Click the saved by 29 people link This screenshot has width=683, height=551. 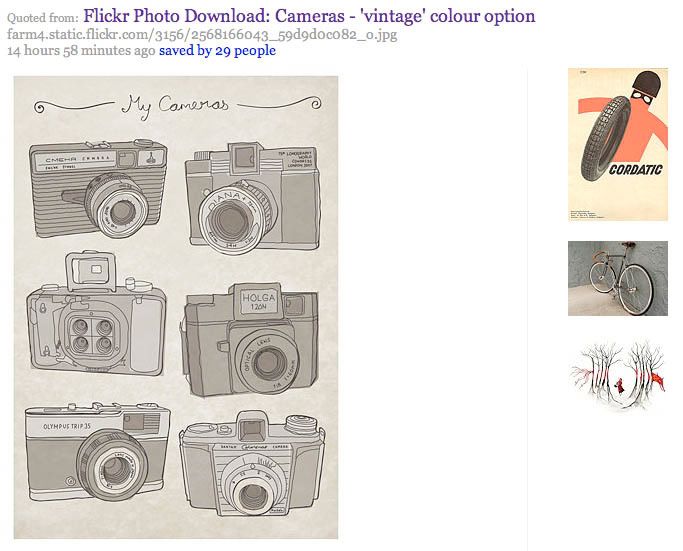(x=217, y=51)
